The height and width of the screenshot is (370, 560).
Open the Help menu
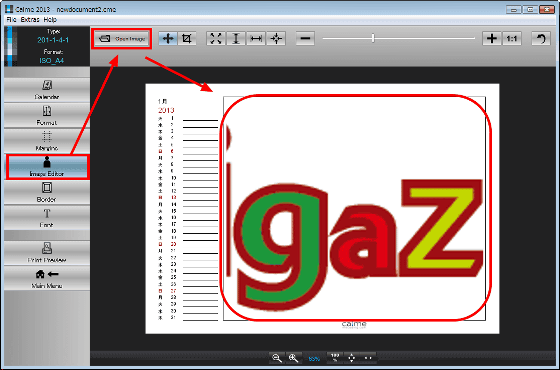[x=50, y=20]
